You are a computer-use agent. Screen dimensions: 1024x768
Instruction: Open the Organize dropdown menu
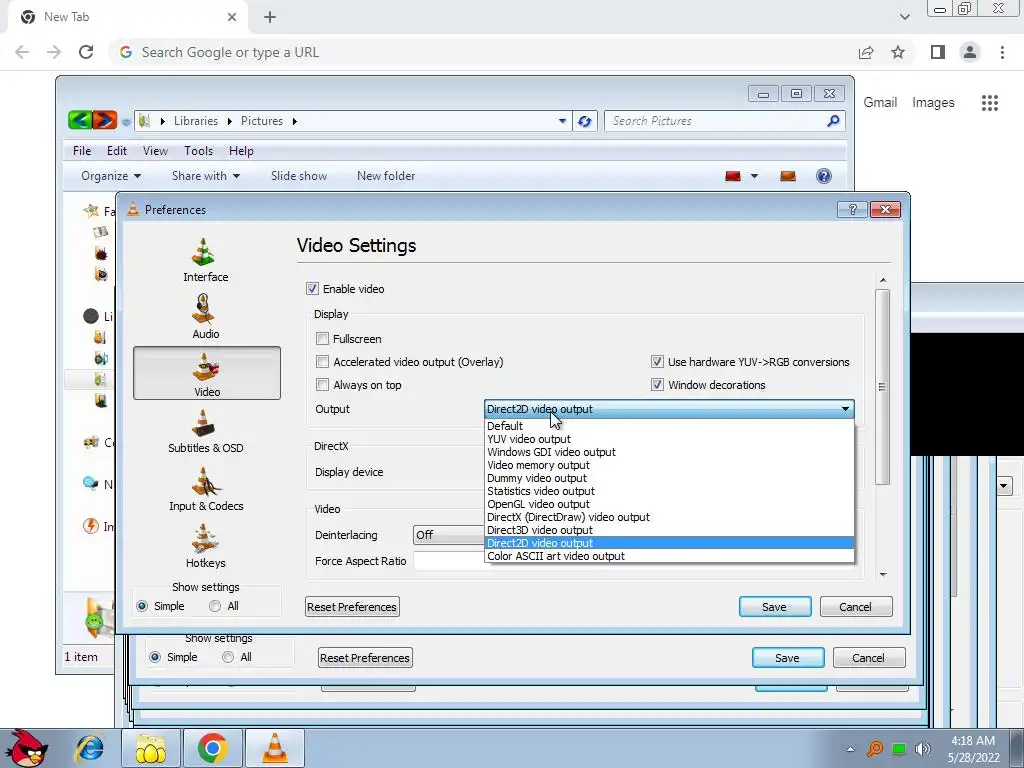[x=110, y=176]
